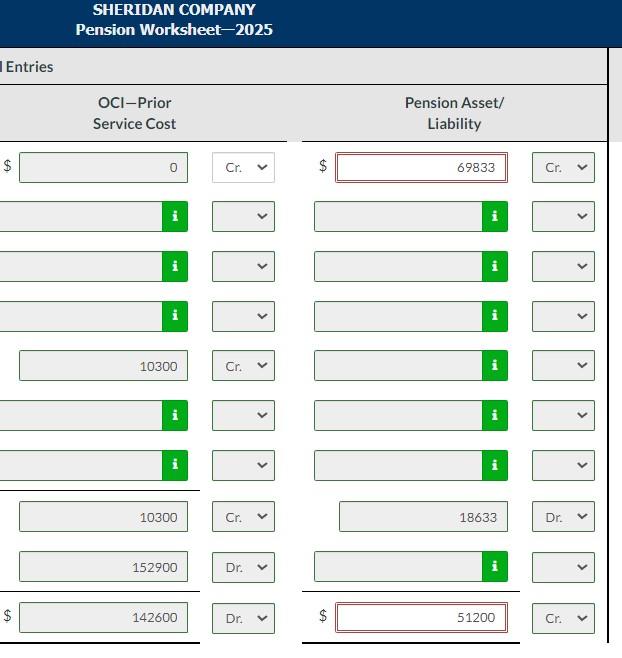
Task: Open empty dropdown in sixth row, Pension Asset/Liability
Action: (563, 415)
